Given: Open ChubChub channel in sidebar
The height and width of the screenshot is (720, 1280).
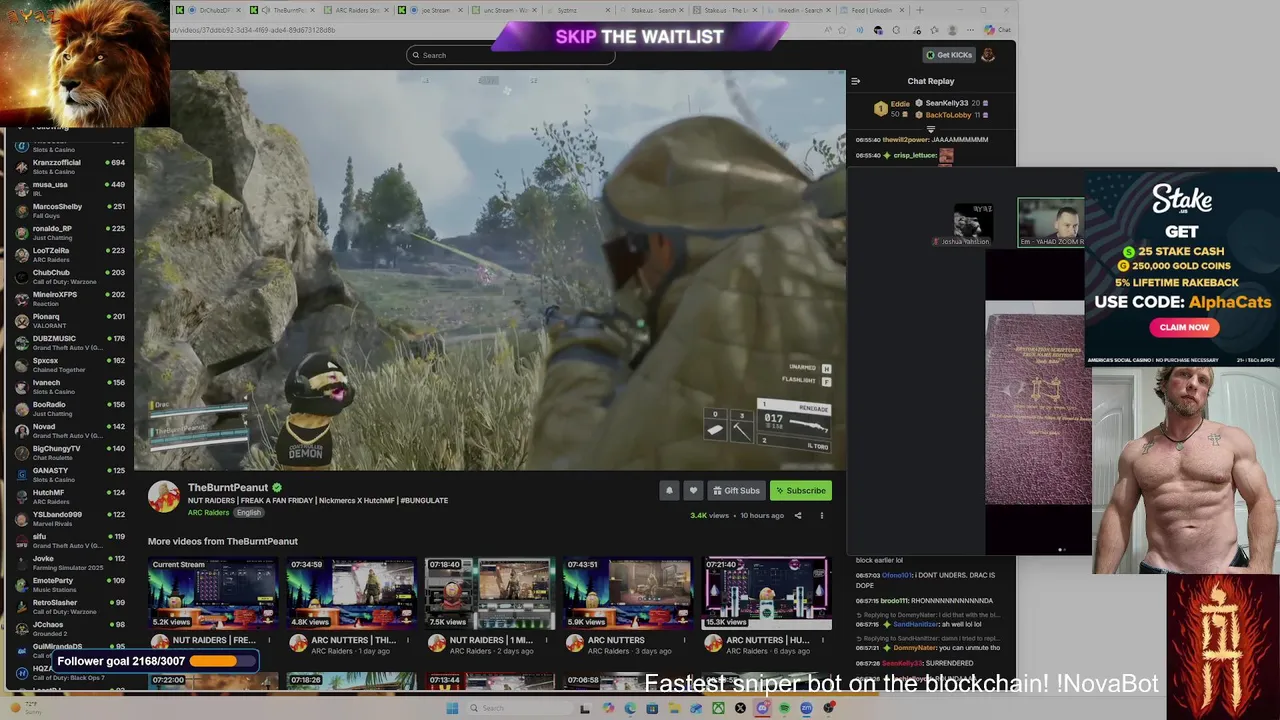Looking at the screenshot, I should pos(69,276).
